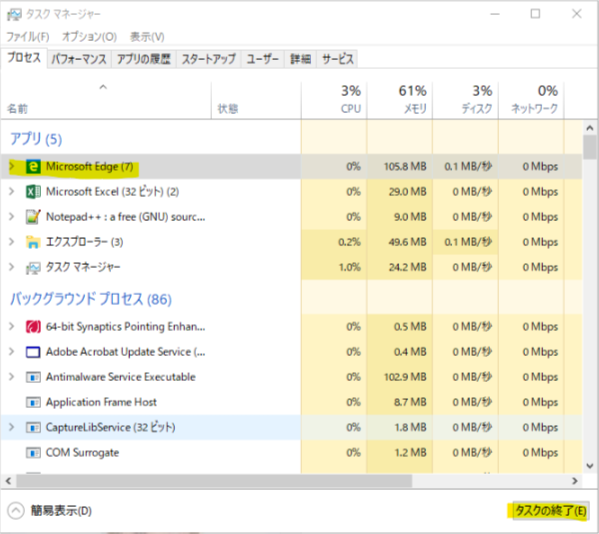Expand the Microsoft Excel process group
The height and width of the screenshot is (534, 599).
click(x=11, y=191)
